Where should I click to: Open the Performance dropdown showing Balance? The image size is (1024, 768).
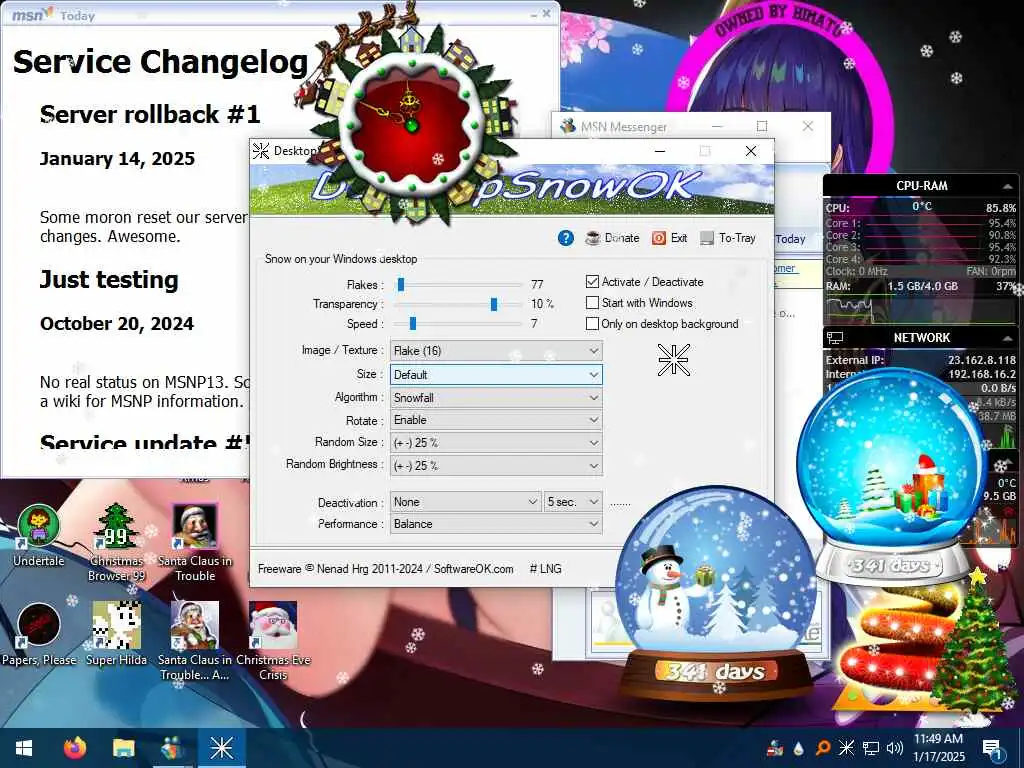[496, 524]
